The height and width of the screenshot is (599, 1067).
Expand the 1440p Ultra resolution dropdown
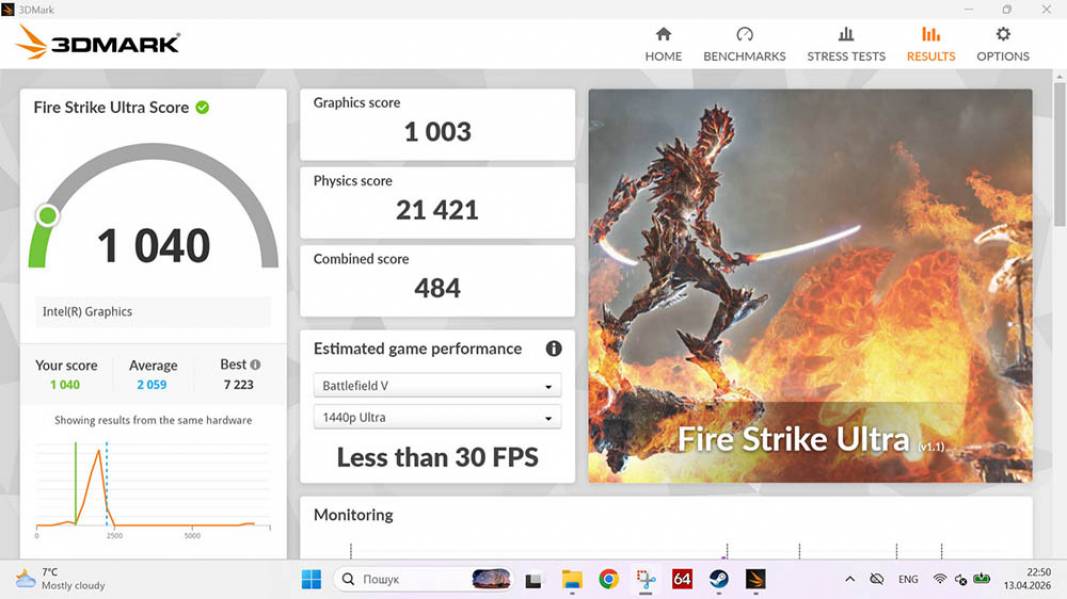click(x=437, y=417)
